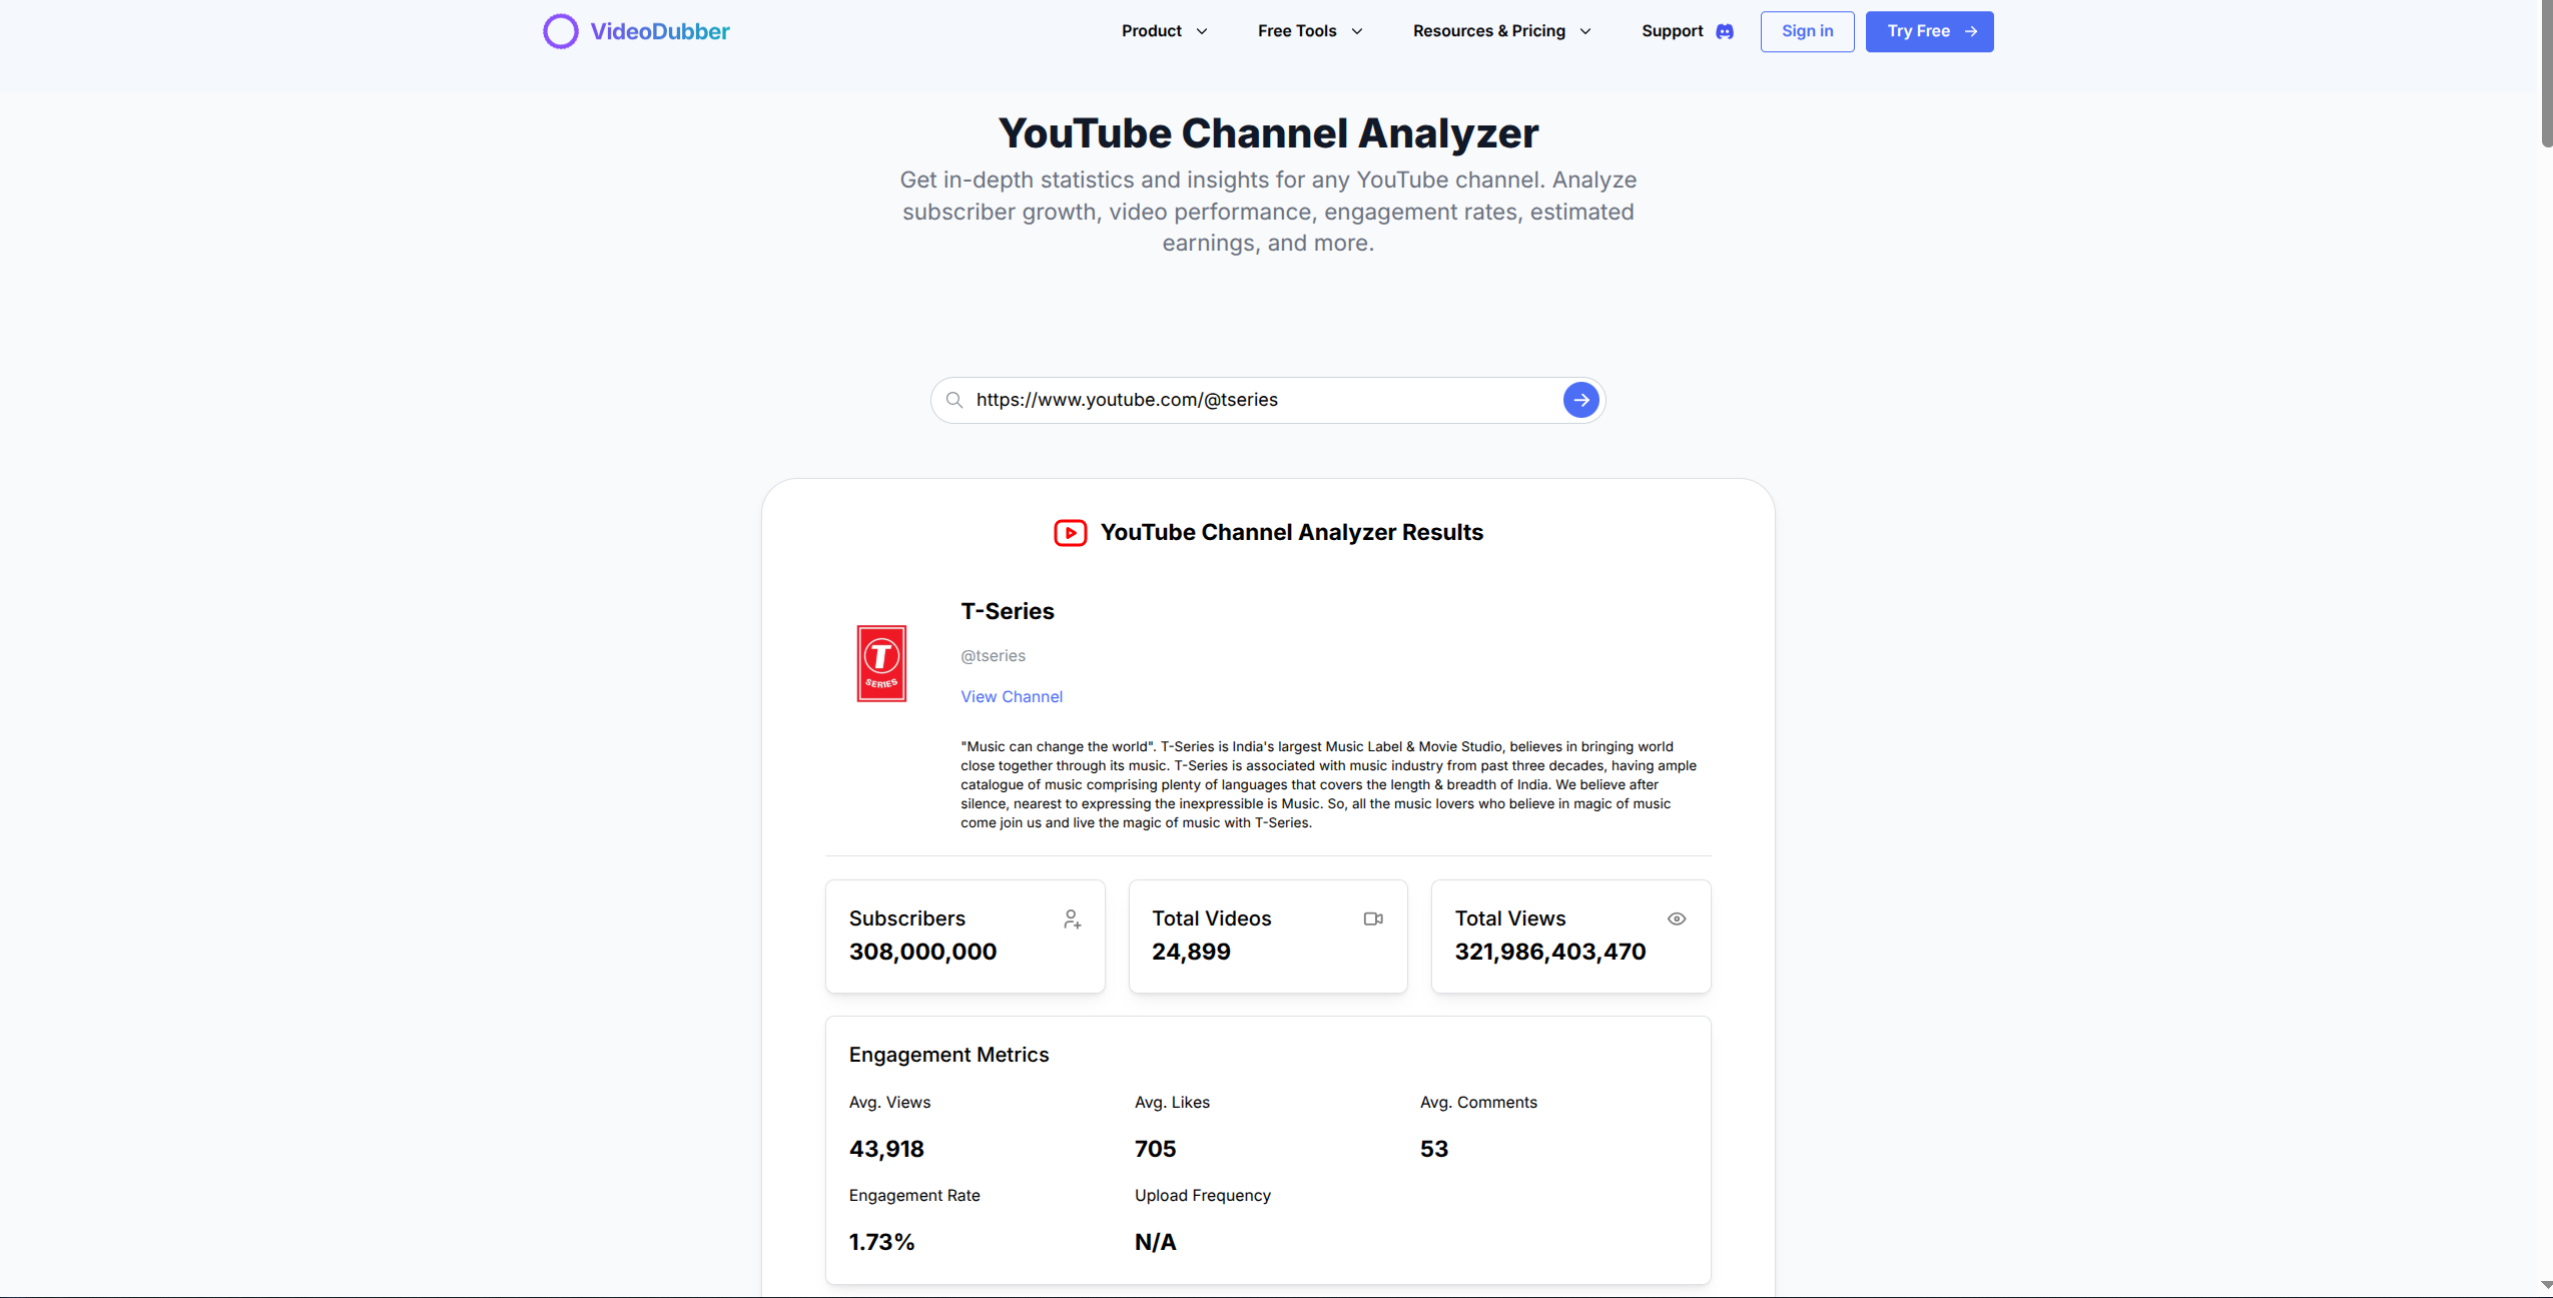Click the Subscribers person-plus icon
The height and width of the screenshot is (1298, 2553).
[1072, 919]
